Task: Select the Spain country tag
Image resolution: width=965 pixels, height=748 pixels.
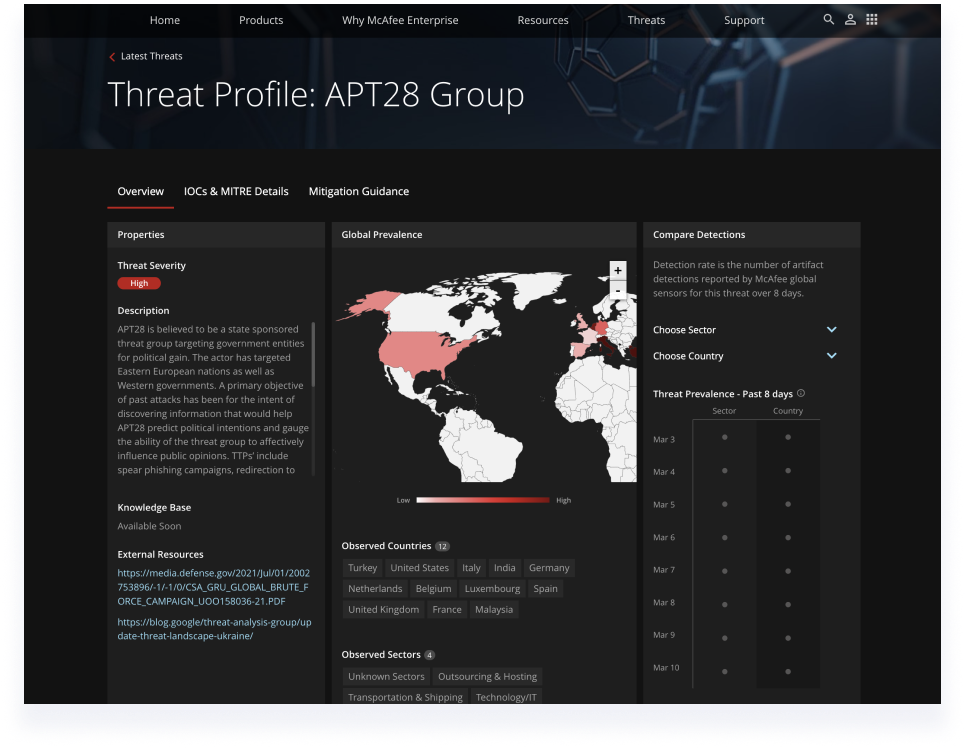Action: pyautogui.click(x=545, y=589)
